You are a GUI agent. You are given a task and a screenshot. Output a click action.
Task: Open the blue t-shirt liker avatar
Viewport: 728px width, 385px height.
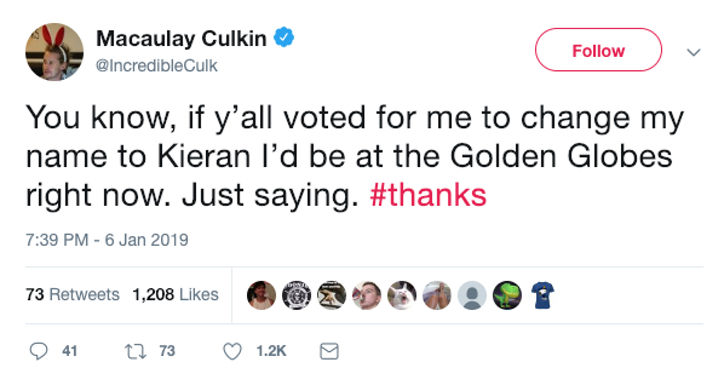[542, 295]
